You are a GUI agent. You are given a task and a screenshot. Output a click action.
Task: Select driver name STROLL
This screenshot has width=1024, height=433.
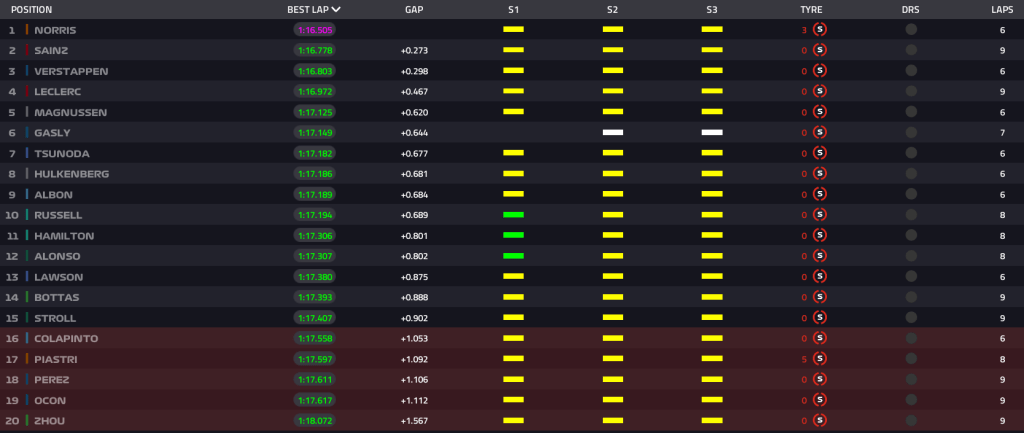(56, 318)
